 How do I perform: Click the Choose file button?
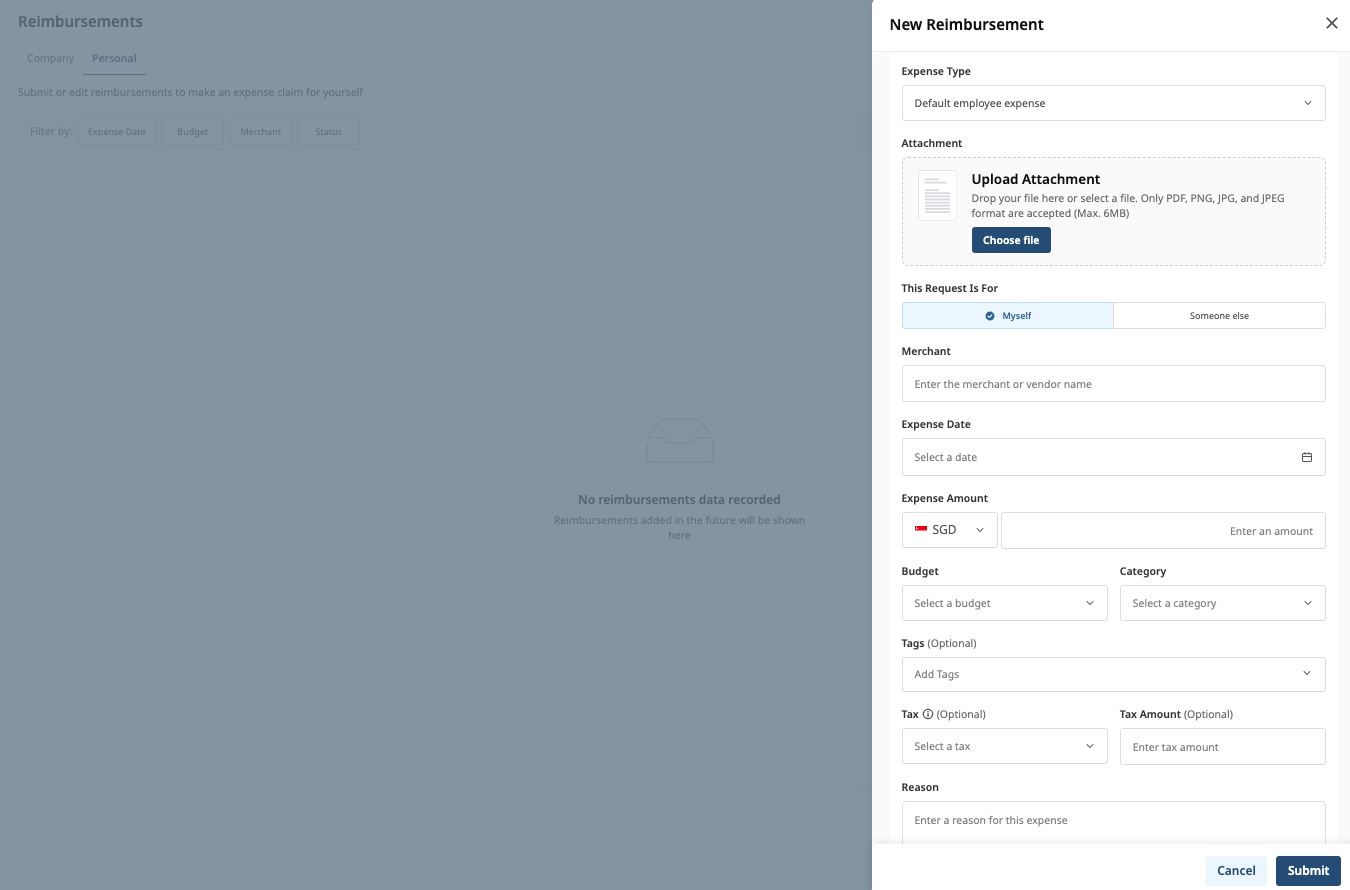1011,240
